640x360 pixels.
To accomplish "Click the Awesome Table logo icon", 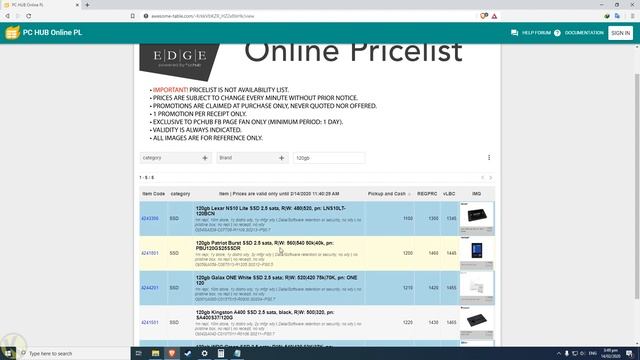I will pos(12,33).
